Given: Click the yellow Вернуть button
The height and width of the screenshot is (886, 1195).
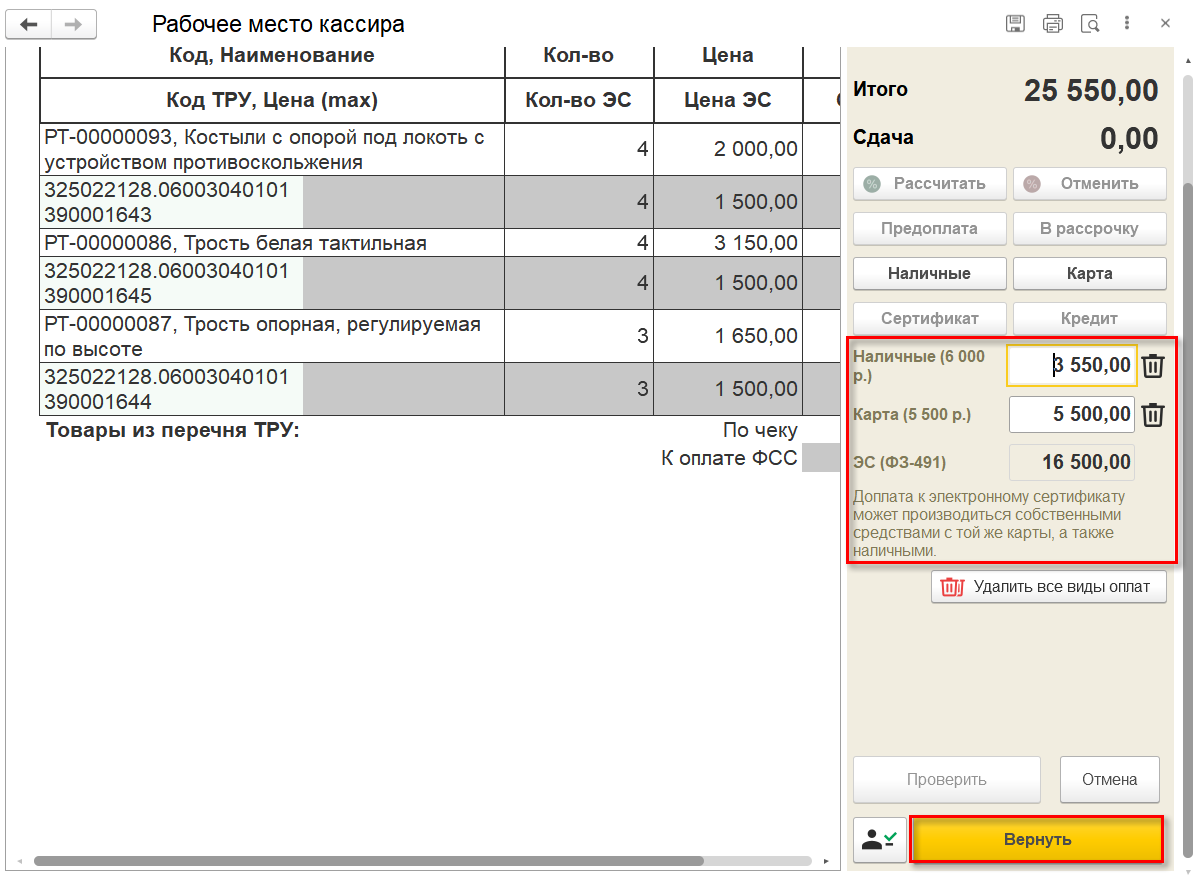Looking at the screenshot, I should pos(1037,840).
